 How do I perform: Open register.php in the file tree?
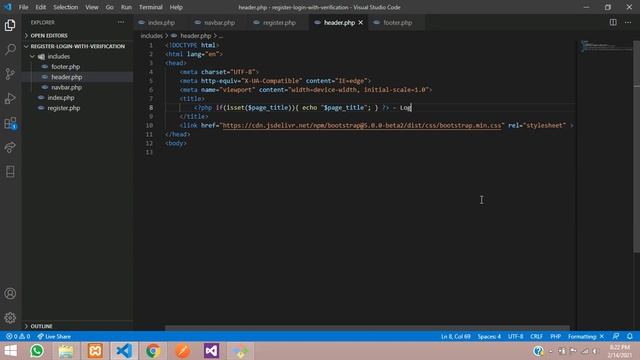(x=64, y=108)
